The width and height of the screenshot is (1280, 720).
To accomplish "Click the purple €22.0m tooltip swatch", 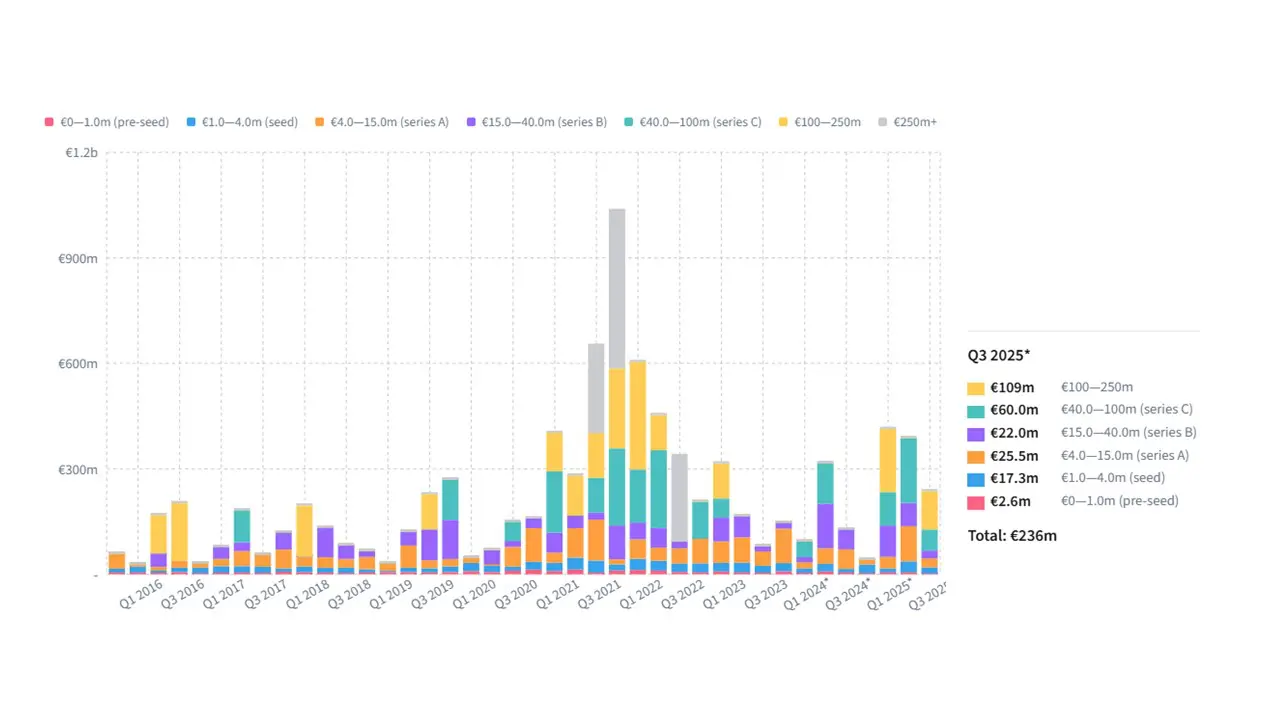I will [976, 433].
